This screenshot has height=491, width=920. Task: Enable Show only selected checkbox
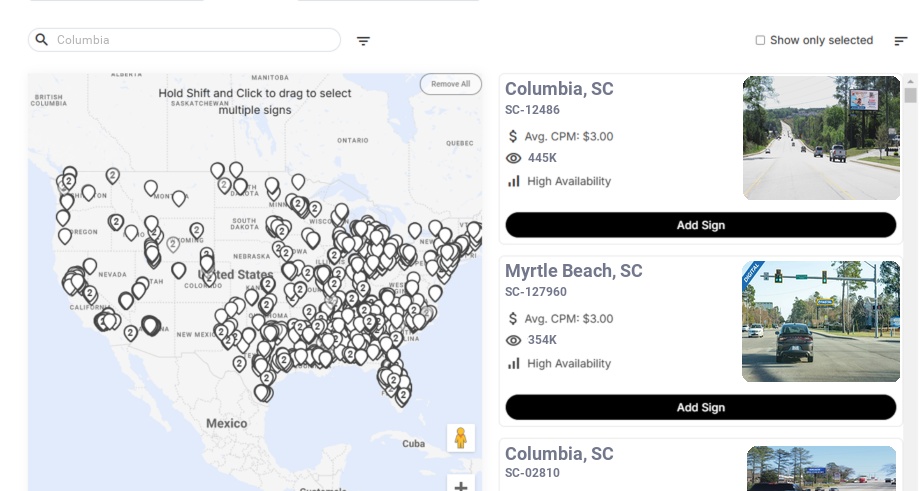tap(760, 40)
